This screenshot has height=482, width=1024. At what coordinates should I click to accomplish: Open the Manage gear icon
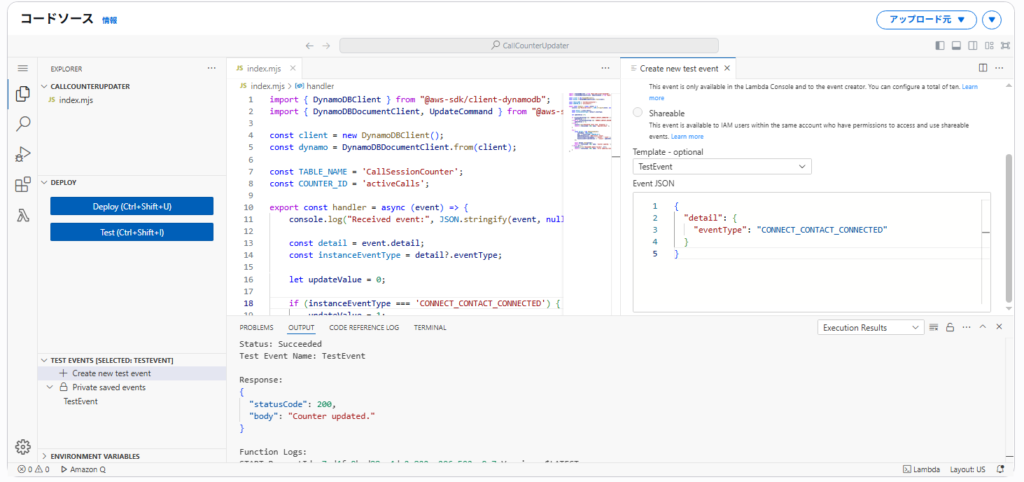23,446
